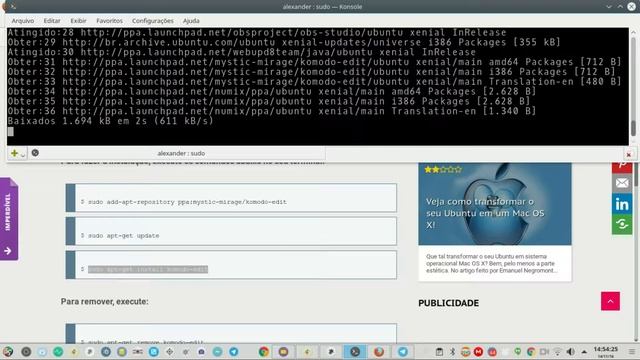Switch to the Firefox window in the taskbar
640x360 pixels.
pyautogui.click(x=379, y=351)
